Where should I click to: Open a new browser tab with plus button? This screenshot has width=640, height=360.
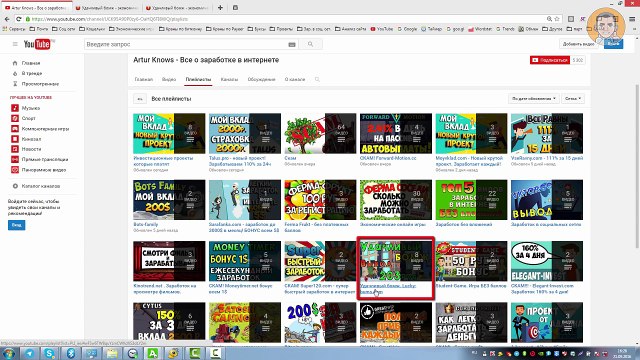click(220, 7)
